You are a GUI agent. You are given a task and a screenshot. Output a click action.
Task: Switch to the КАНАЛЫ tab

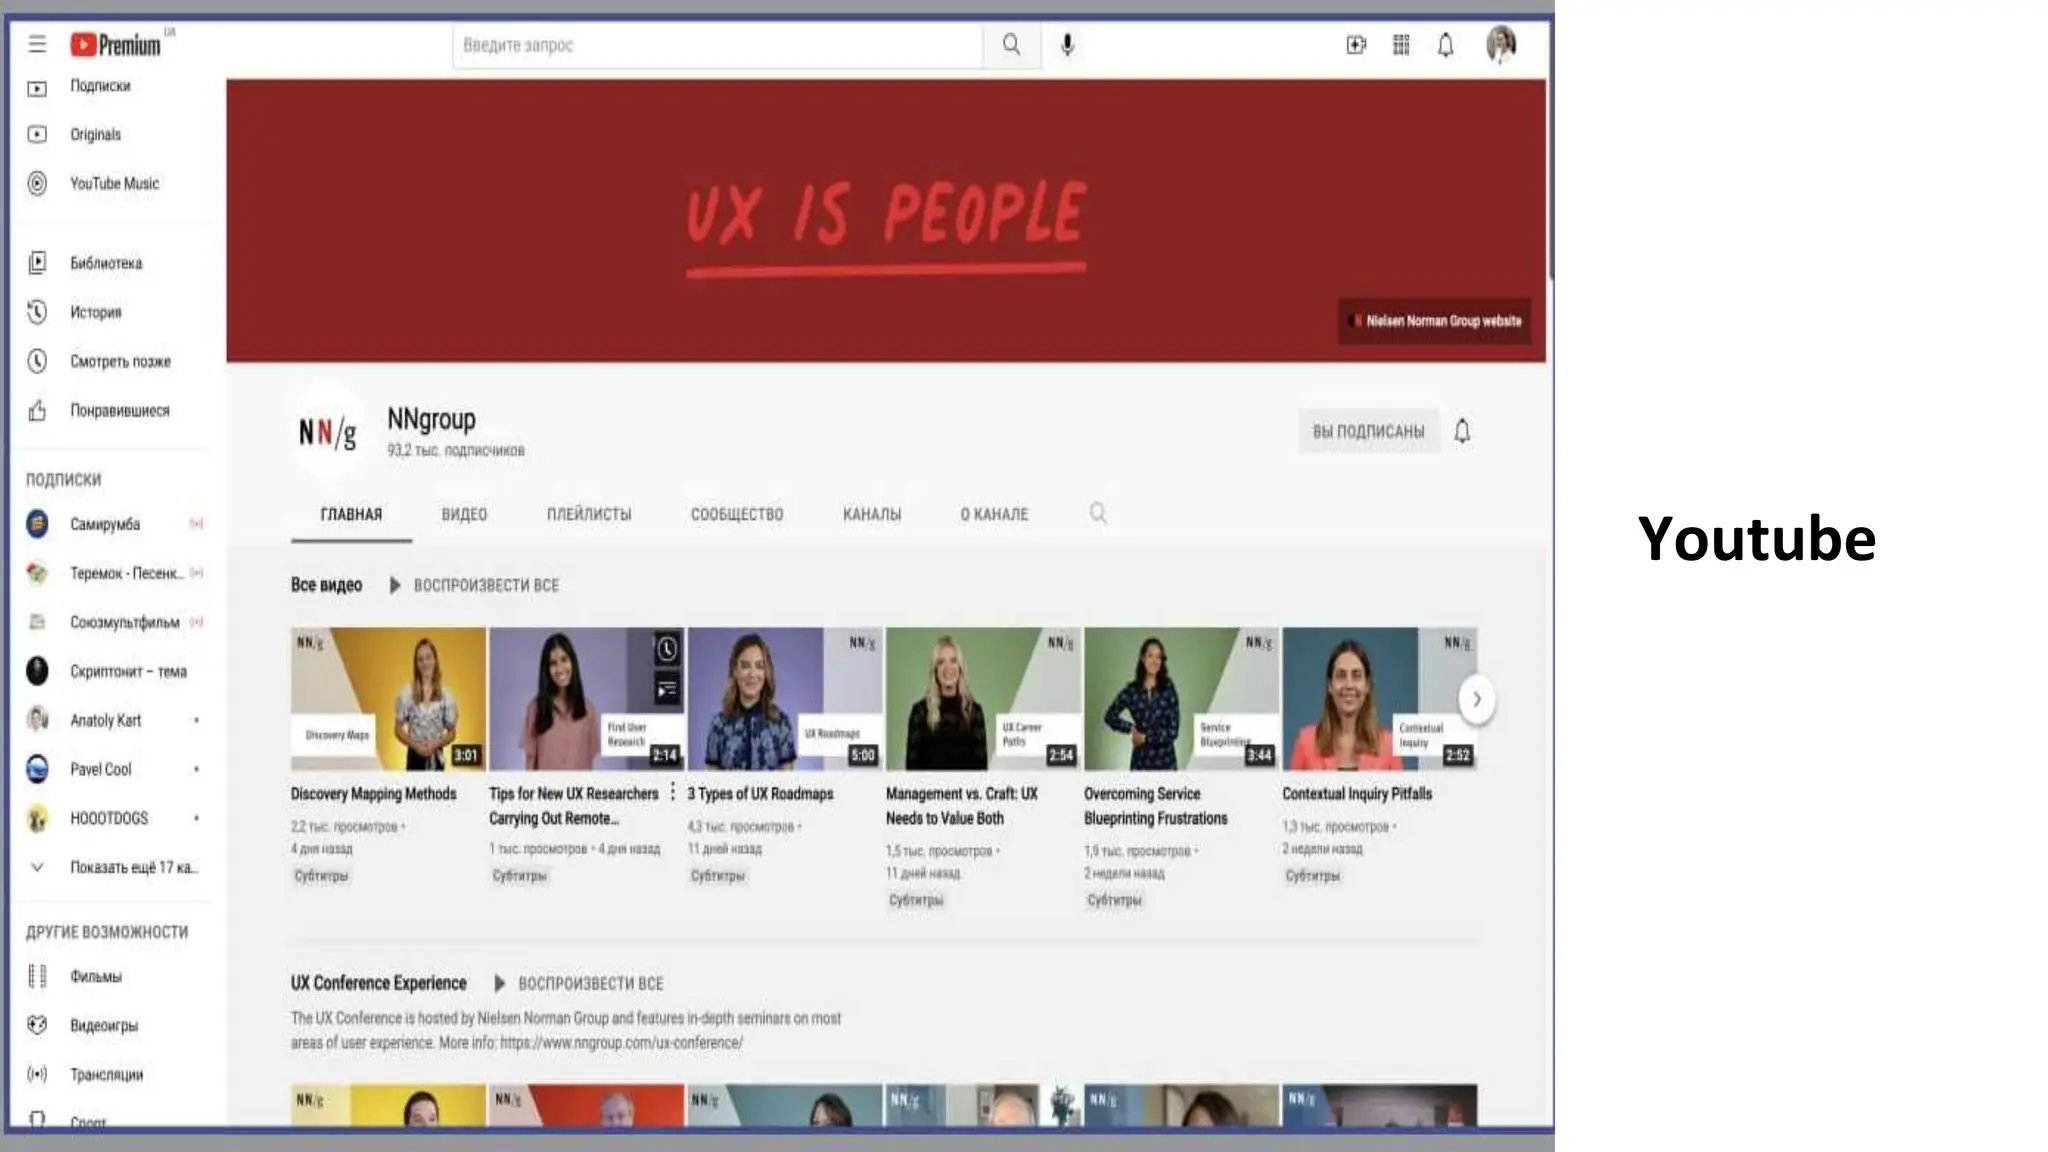(872, 514)
